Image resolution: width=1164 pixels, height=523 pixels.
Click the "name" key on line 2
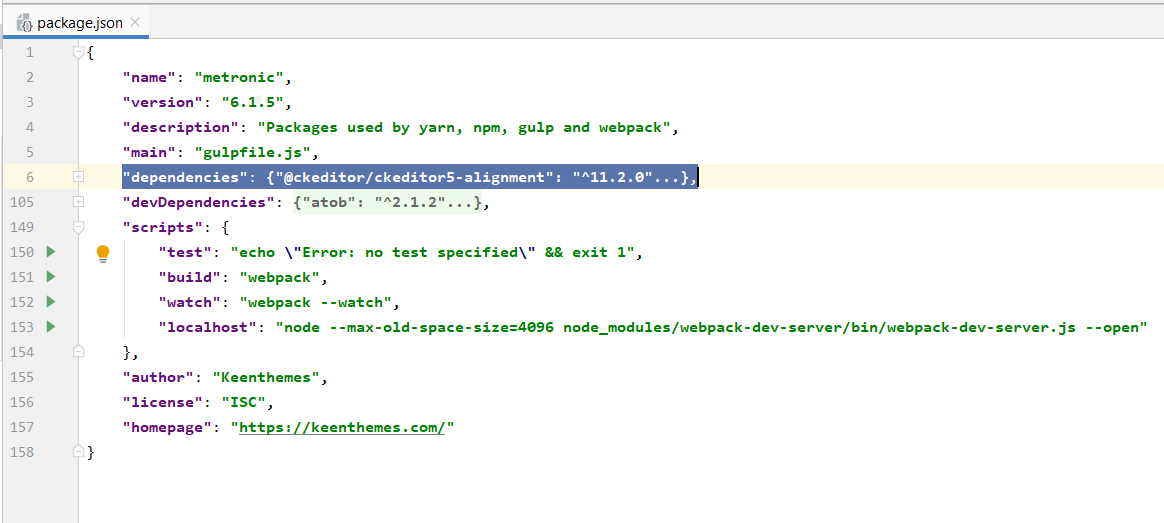tap(151, 77)
